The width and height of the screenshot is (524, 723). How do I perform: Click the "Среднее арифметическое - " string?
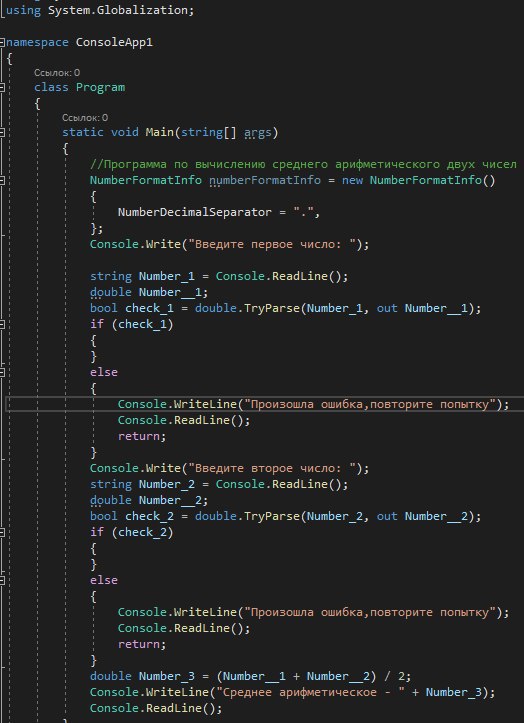coord(310,692)
